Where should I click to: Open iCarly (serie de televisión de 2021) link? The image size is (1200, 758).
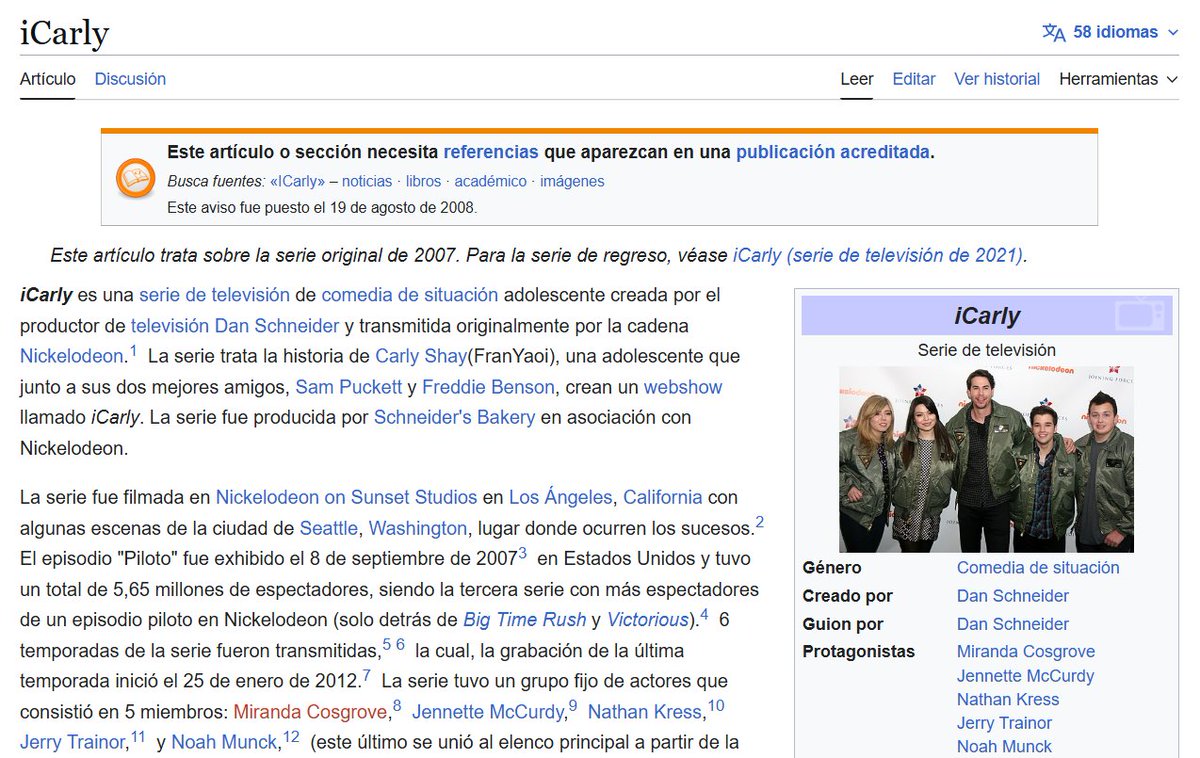(x=878, y=255)
